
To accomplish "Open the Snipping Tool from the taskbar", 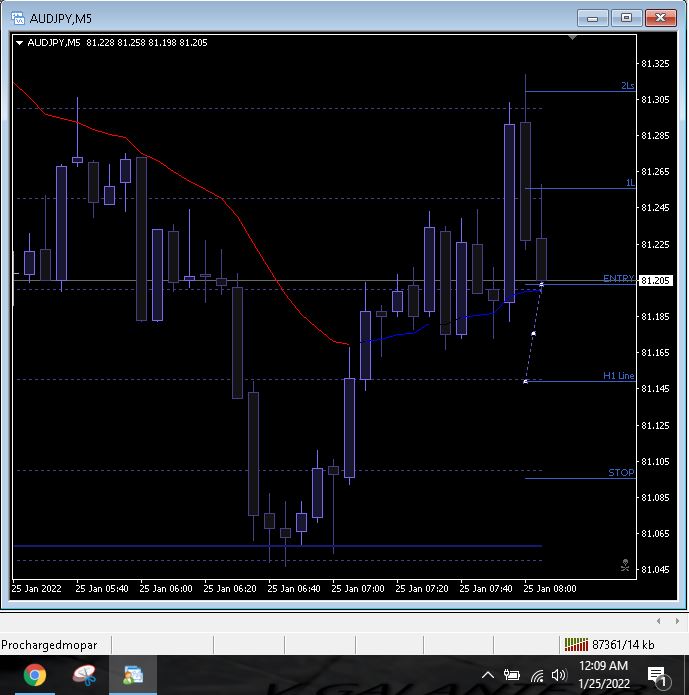I will (84, 675).
